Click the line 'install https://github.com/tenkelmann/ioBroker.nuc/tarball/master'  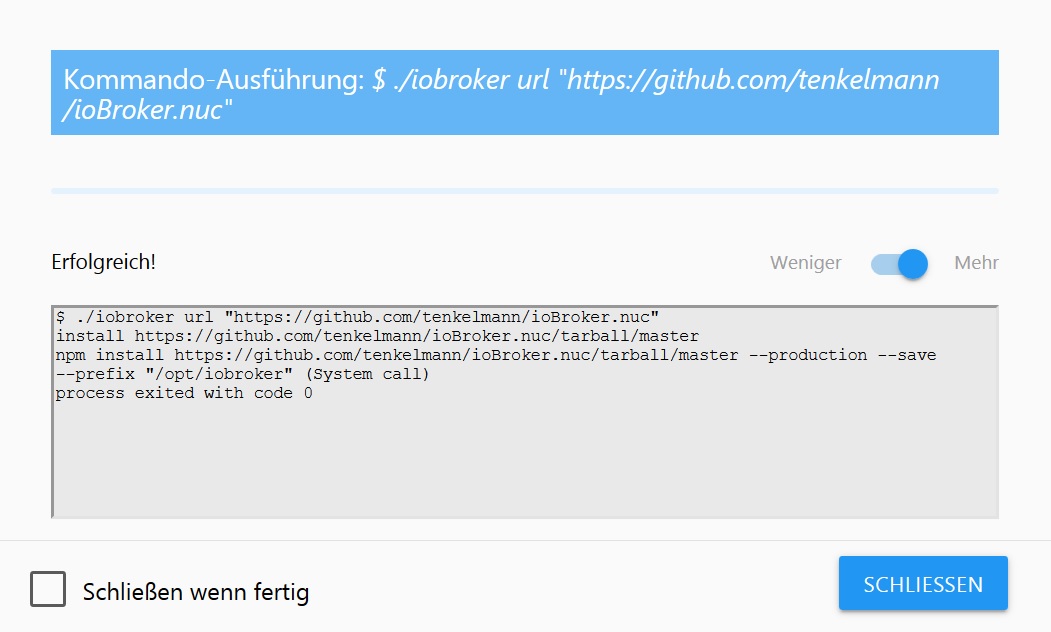(377, 336)
